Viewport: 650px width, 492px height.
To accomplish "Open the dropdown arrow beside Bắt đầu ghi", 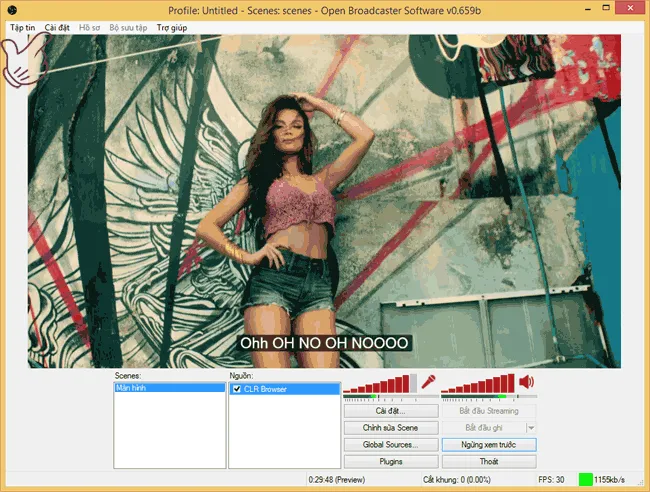I will click(x=531, y=428).
